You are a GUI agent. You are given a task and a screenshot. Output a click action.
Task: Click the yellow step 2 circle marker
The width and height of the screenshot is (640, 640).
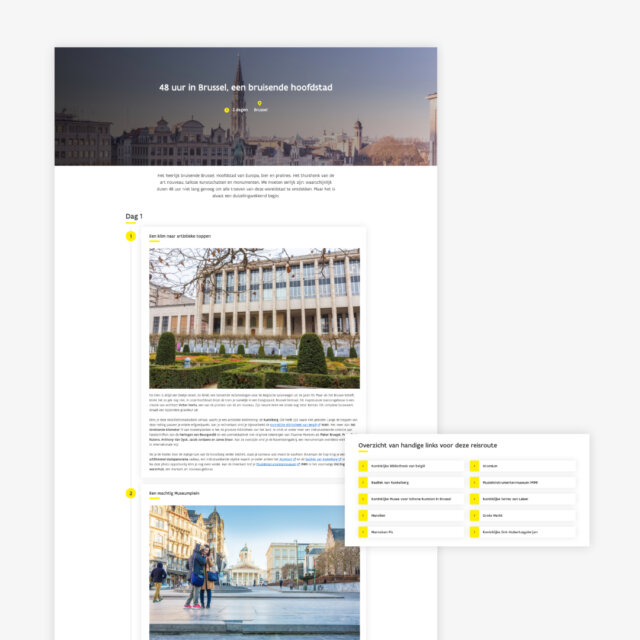pos(131,493)
